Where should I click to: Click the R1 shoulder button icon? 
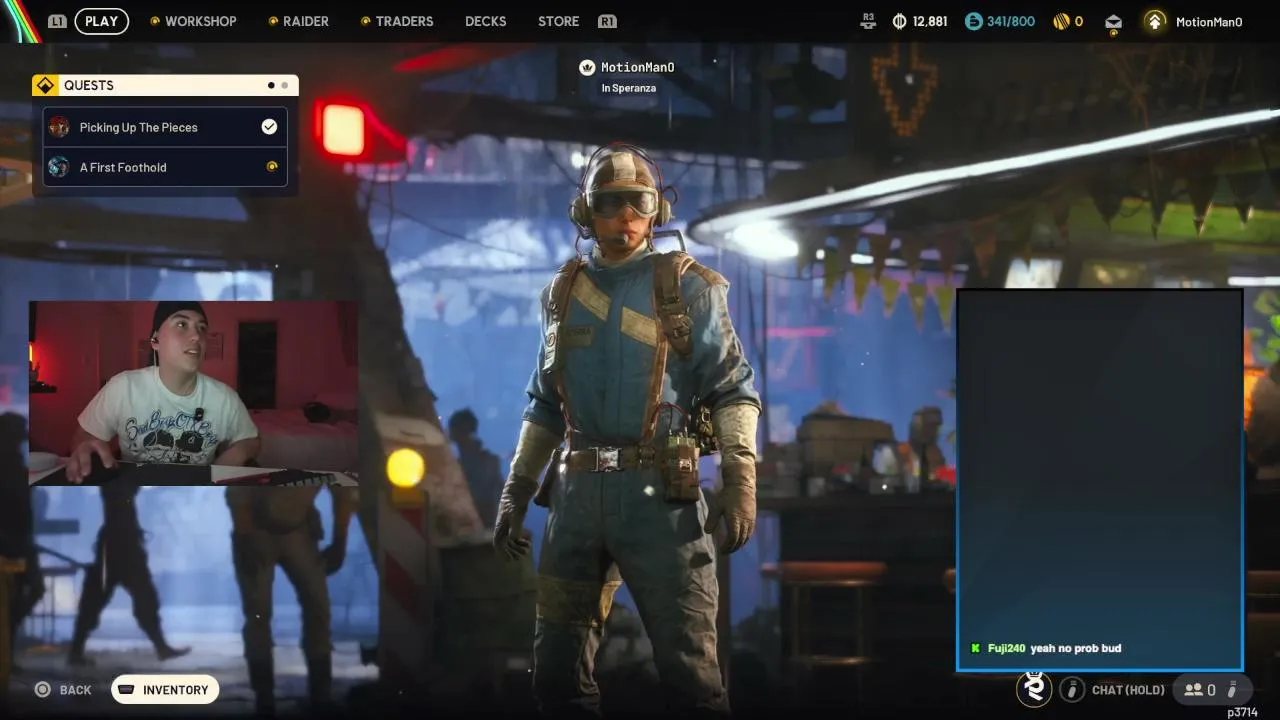click(x=607, y=21)
